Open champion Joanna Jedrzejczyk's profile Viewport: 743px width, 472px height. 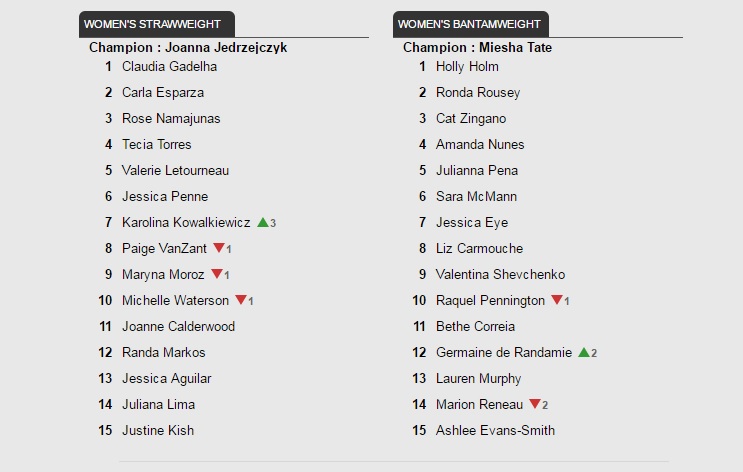pyautogui.click(x=226, y=47)
